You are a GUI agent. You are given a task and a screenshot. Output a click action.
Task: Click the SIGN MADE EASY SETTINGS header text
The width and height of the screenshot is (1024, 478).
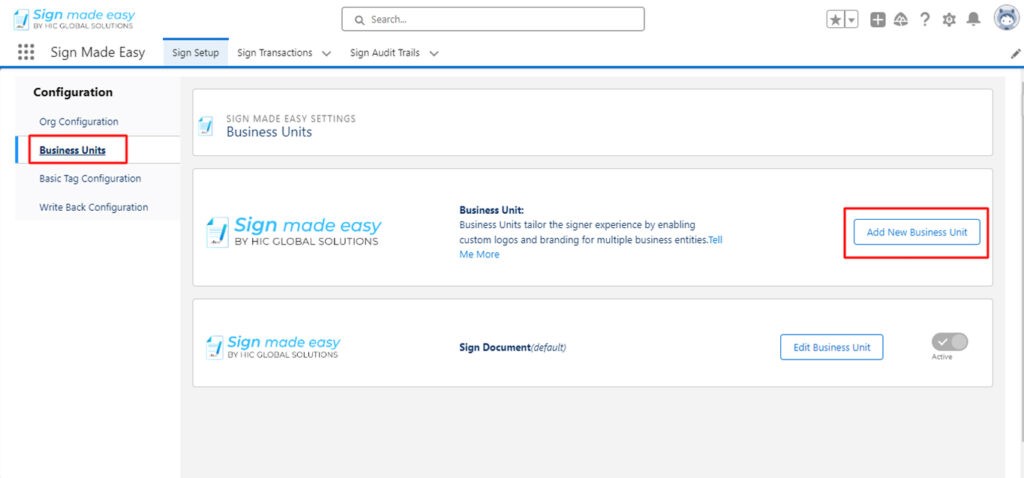tap(291, 119)
